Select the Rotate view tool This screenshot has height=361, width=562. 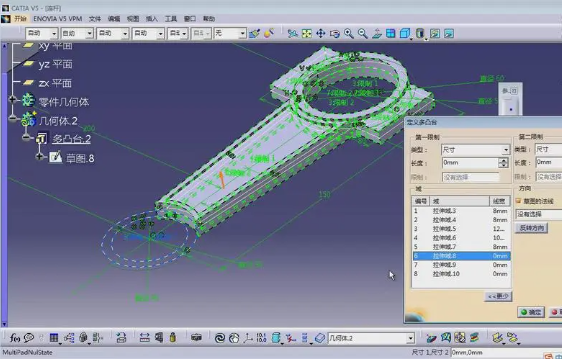[x=334, y=34]
